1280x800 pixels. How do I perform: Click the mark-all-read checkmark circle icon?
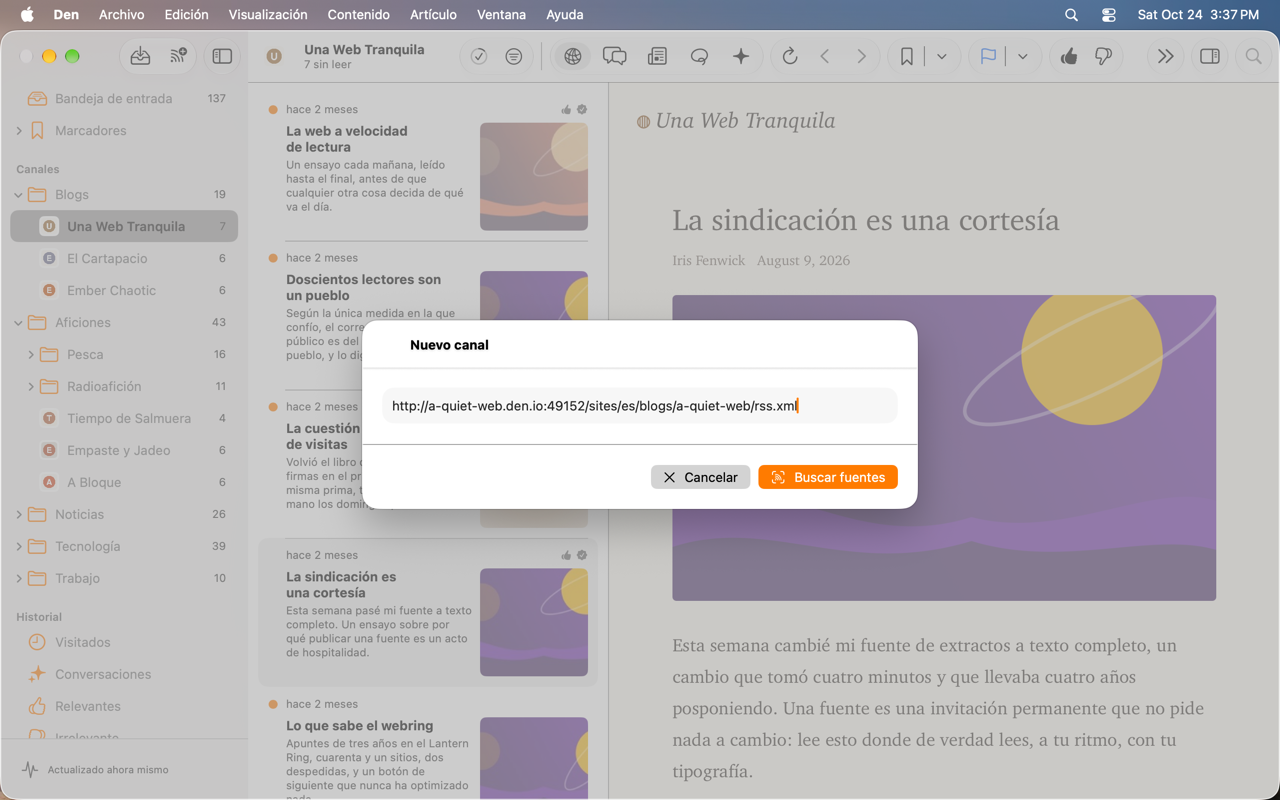[x=479, y=57]
